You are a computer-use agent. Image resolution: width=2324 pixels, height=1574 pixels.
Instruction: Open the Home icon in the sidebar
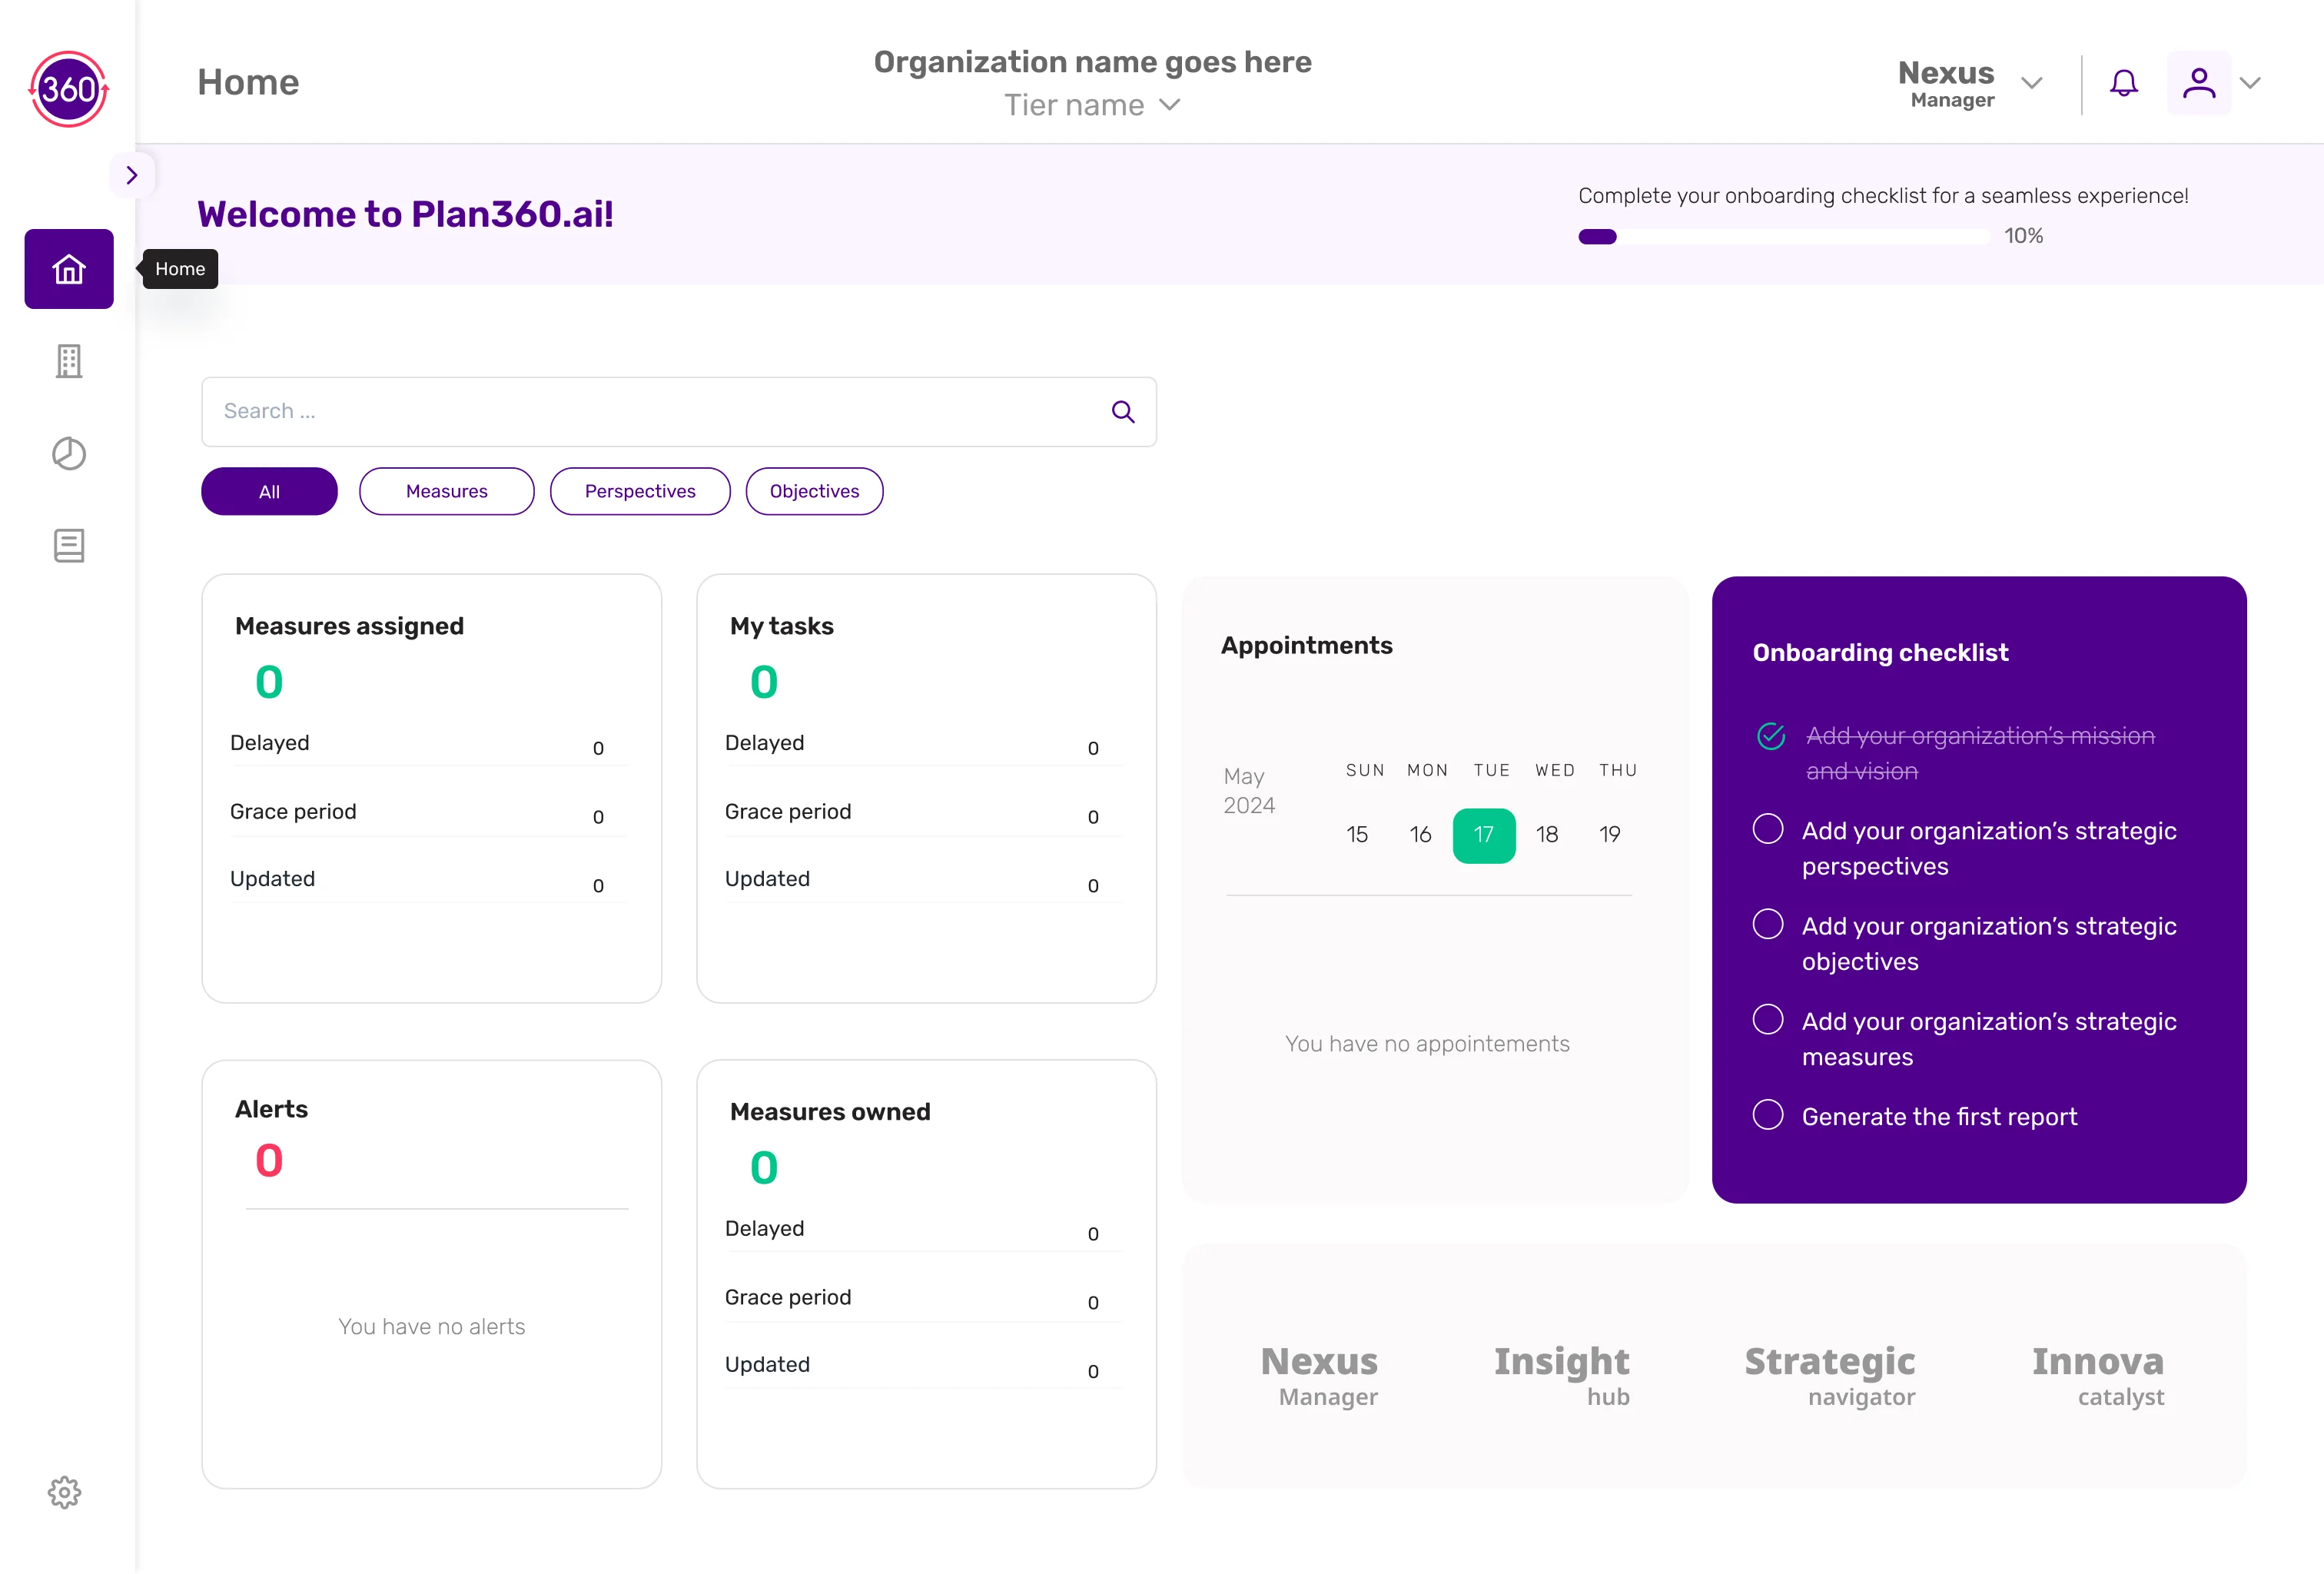[68, 268]
